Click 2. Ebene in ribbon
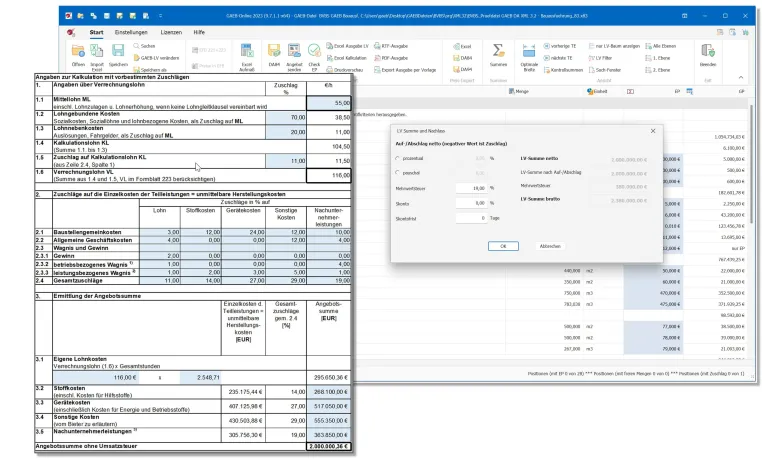The image size is (762, 459). click(x=658, y=70)
